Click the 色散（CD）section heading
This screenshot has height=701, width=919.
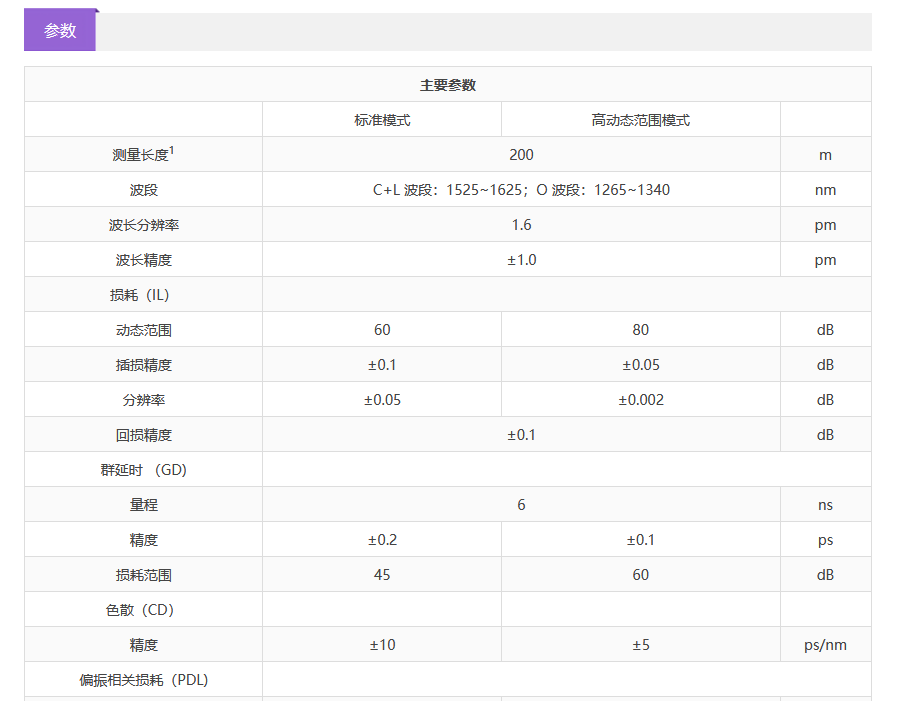pyautogui.click(x=144, y=610)
